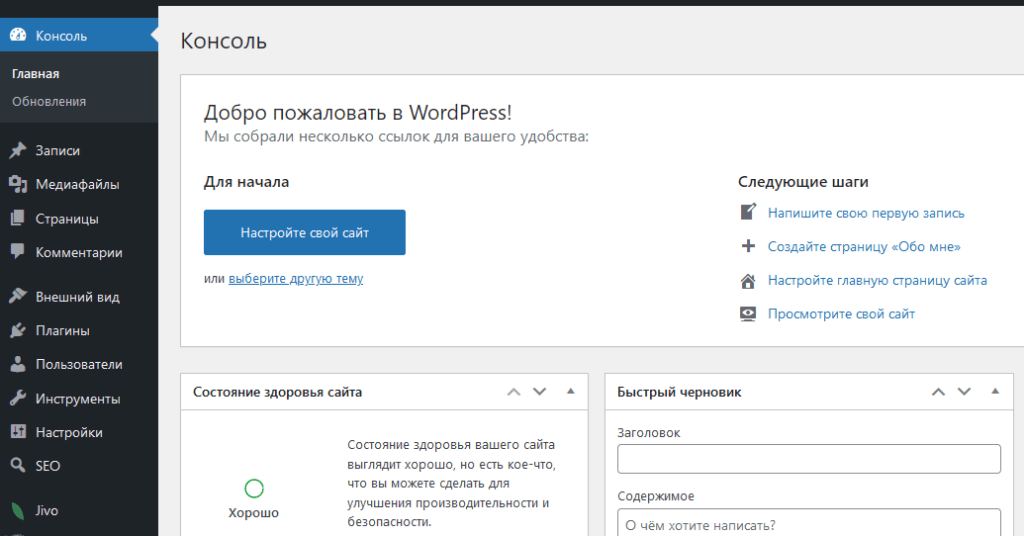Click the Состояние здоровья сайта widget title
This screenshot has height=536, width=1024.
(x=278, y=392)
